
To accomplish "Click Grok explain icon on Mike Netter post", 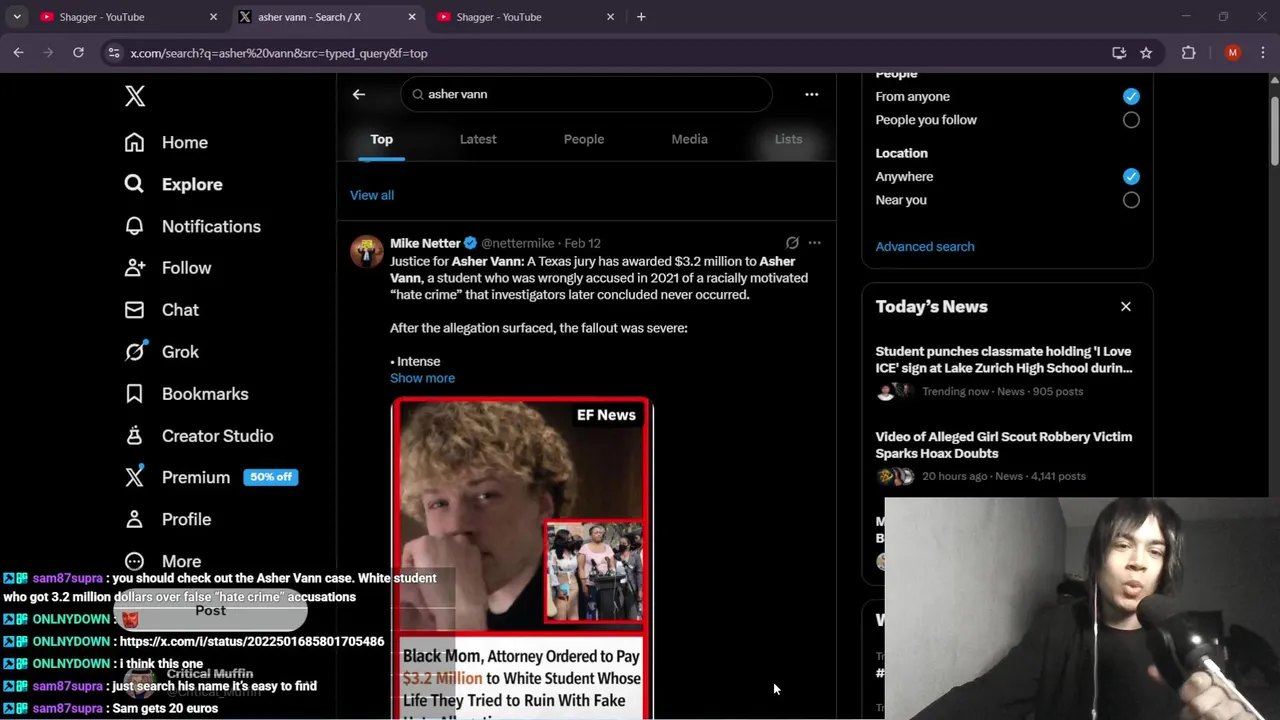I will click(x=792, y=243).
